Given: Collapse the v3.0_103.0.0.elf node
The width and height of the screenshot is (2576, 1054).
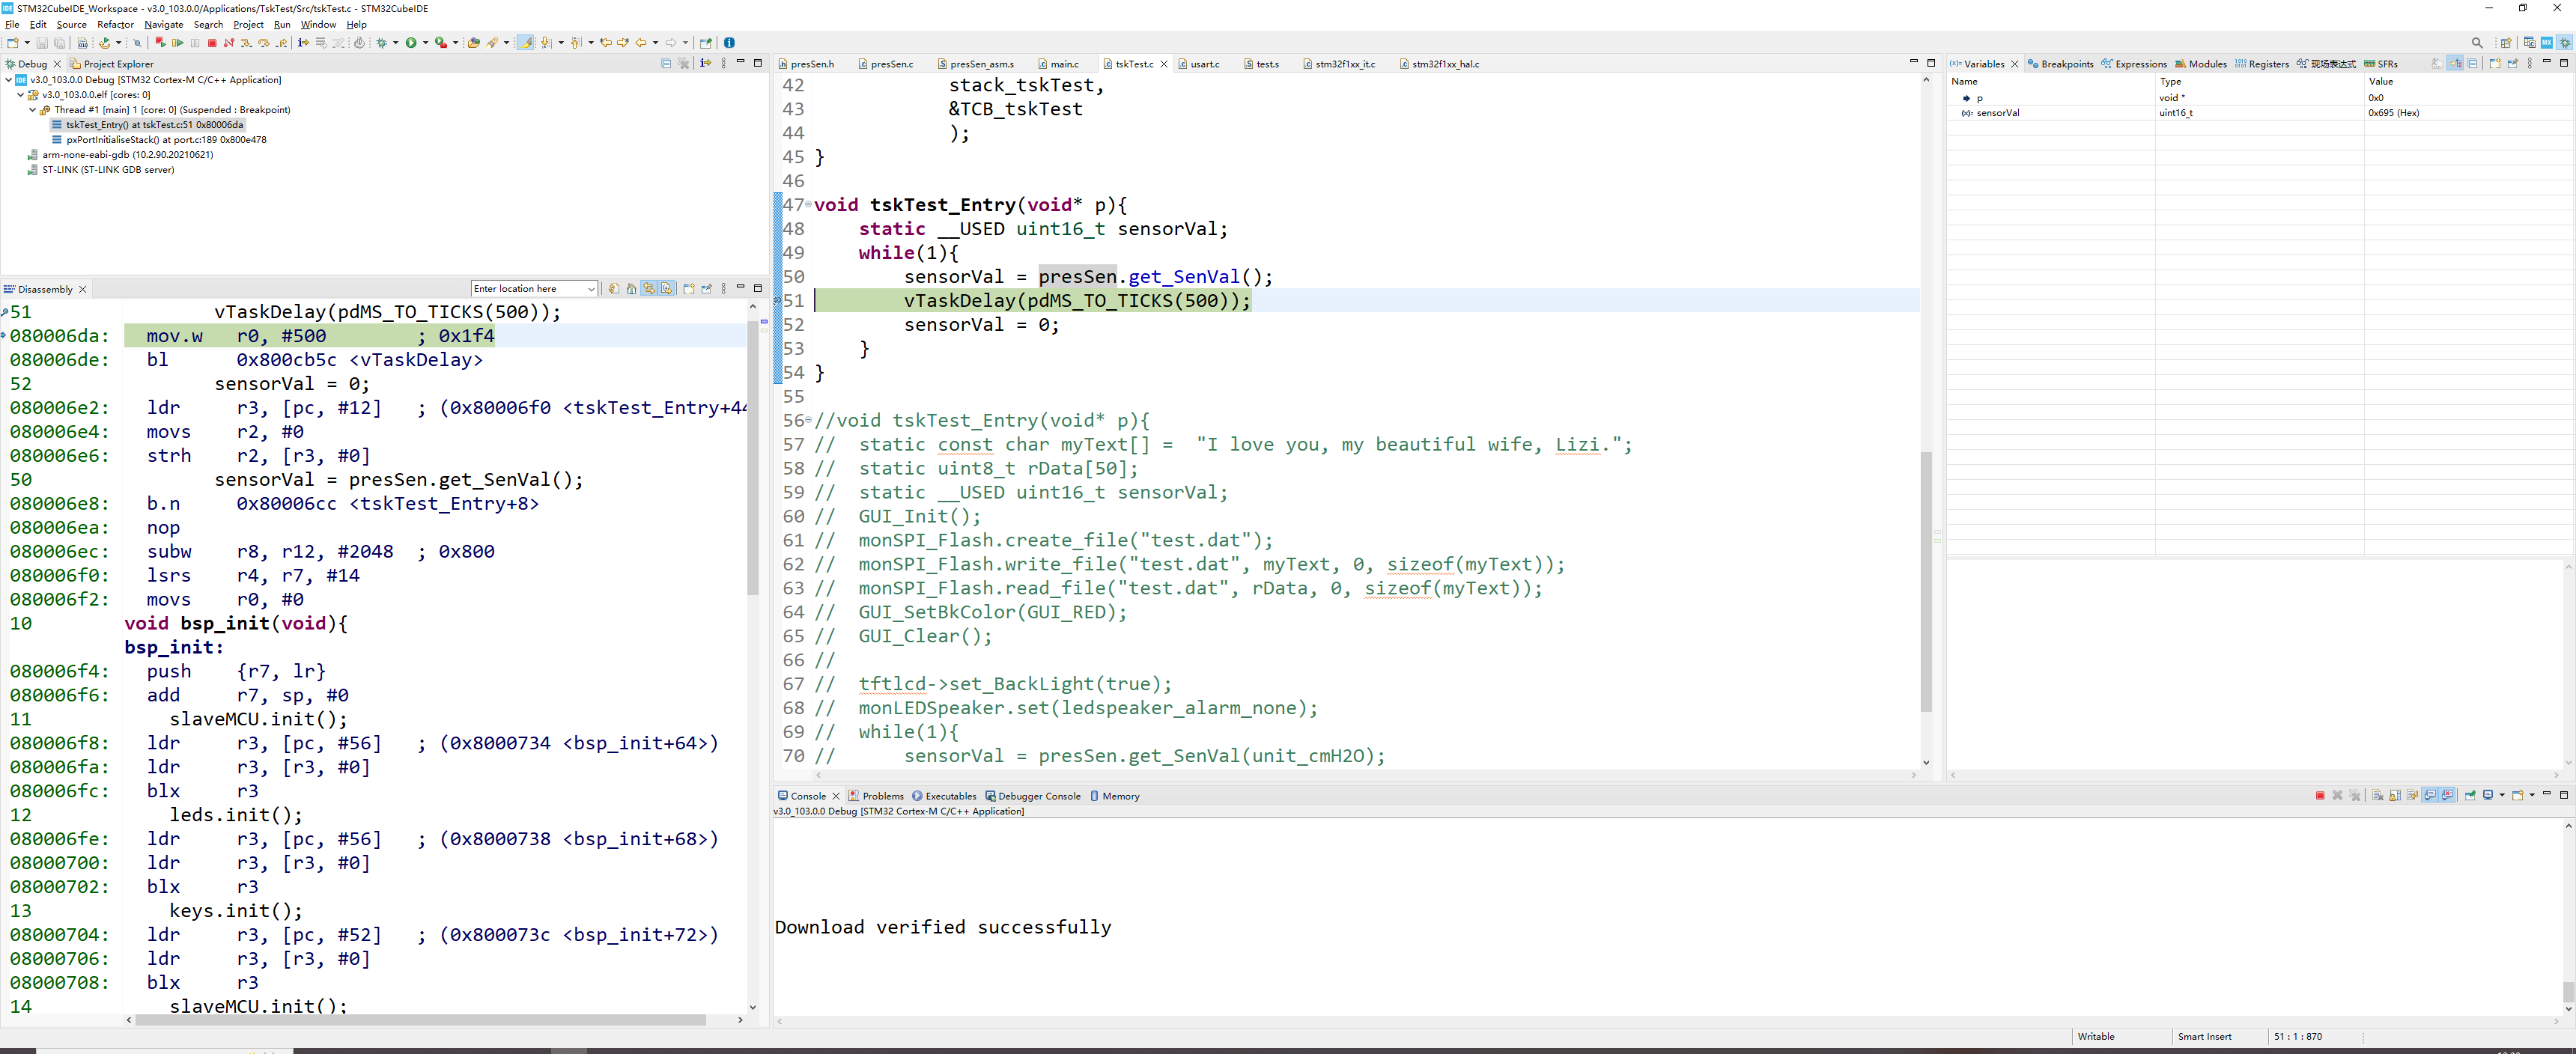Looking at the screenshot, I should coord(21,95).
